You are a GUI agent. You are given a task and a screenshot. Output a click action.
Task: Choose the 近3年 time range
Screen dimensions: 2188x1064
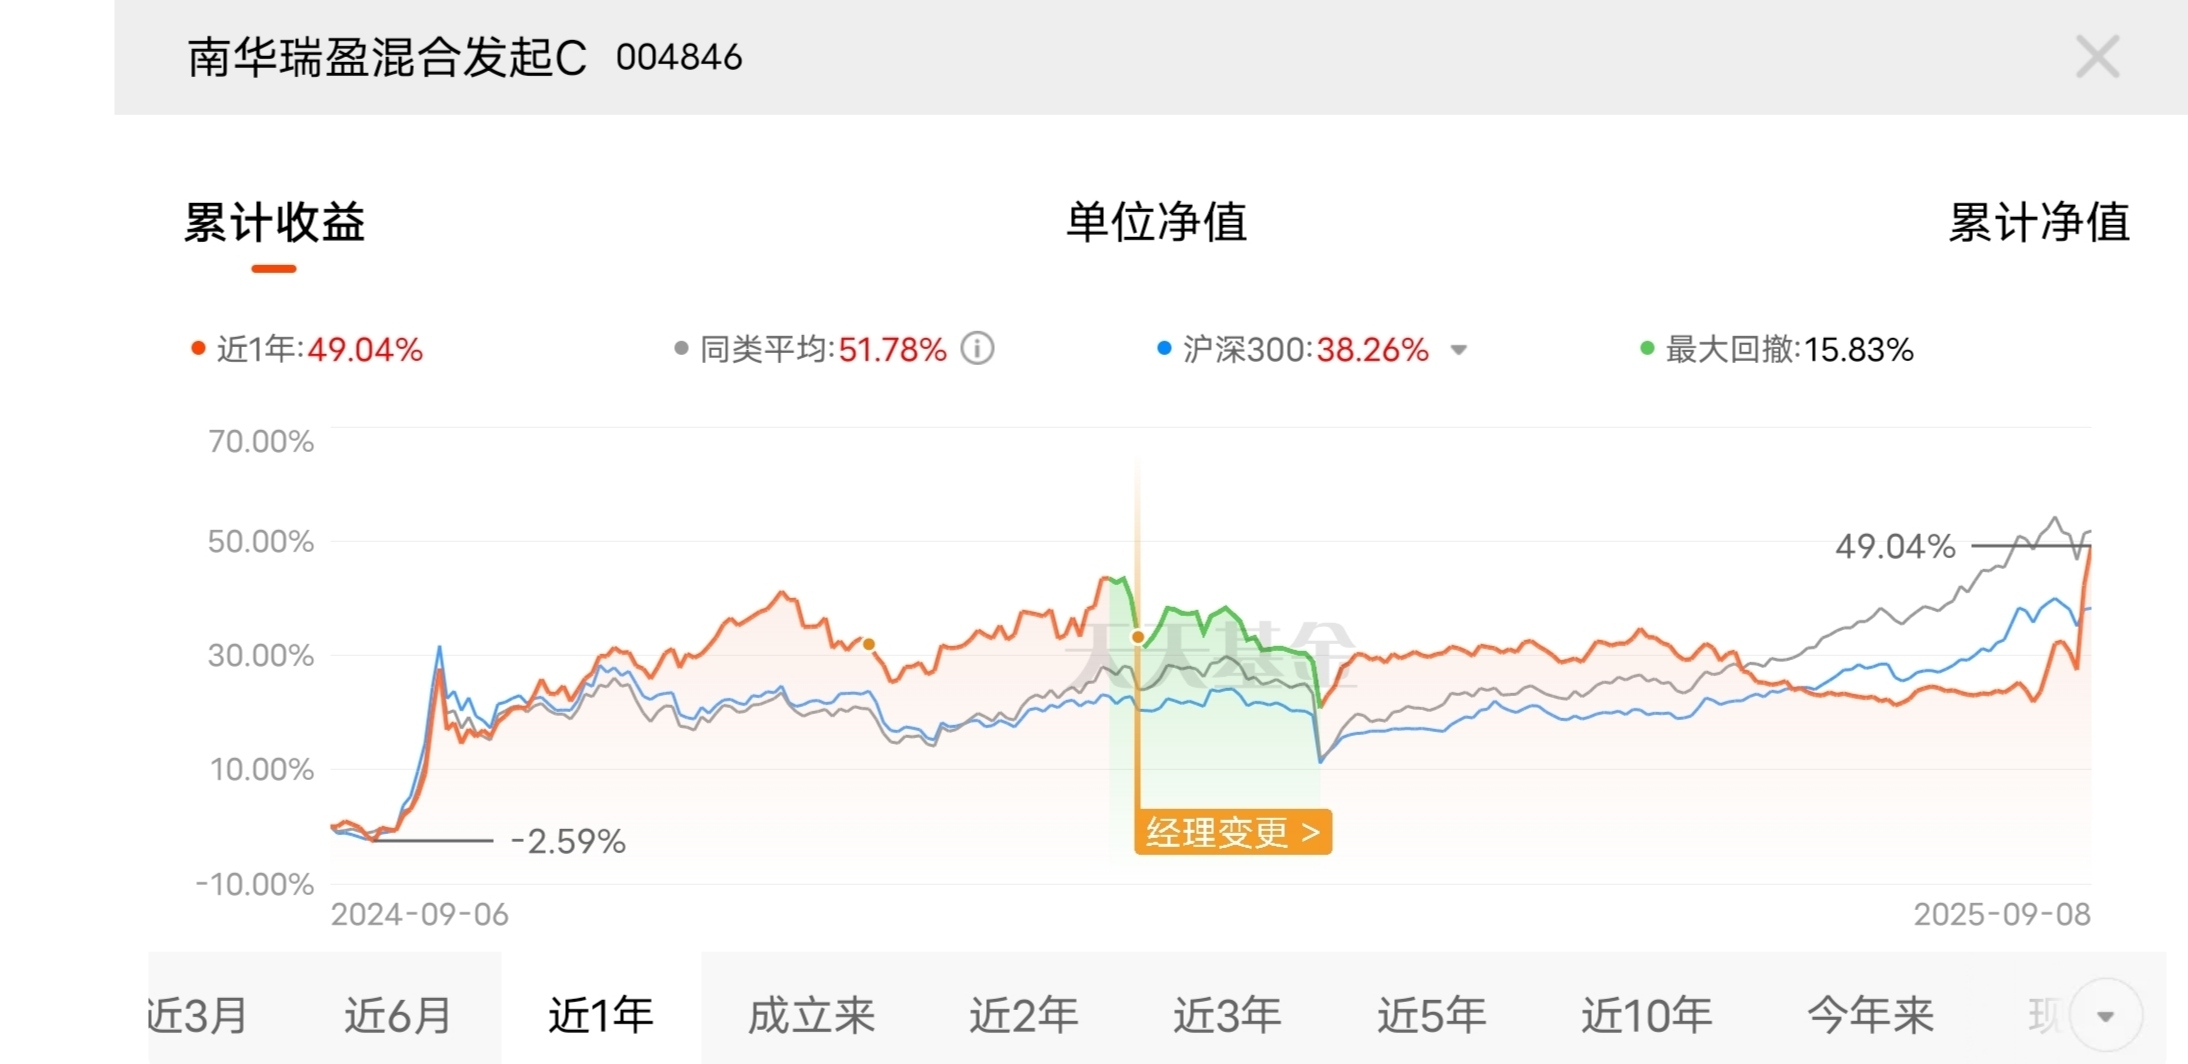pos(1228,1015)
